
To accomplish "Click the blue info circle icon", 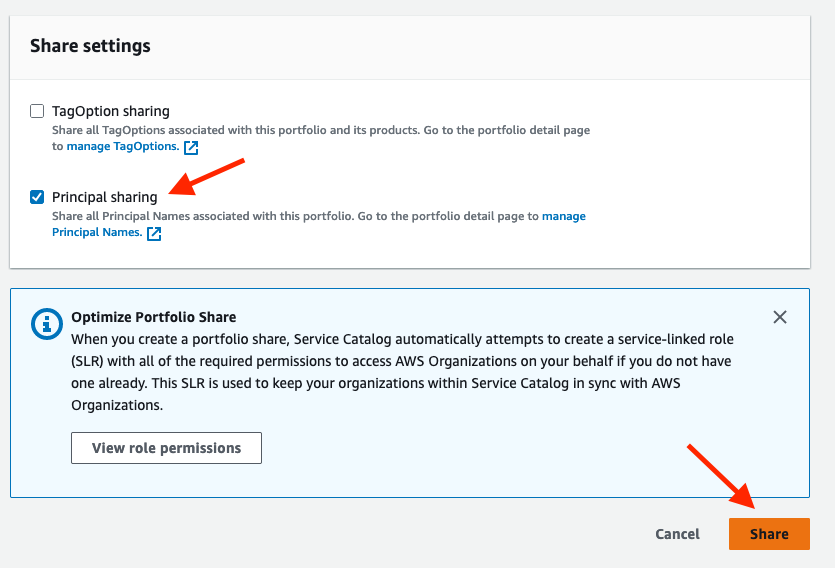I will (x=47, y=324).
